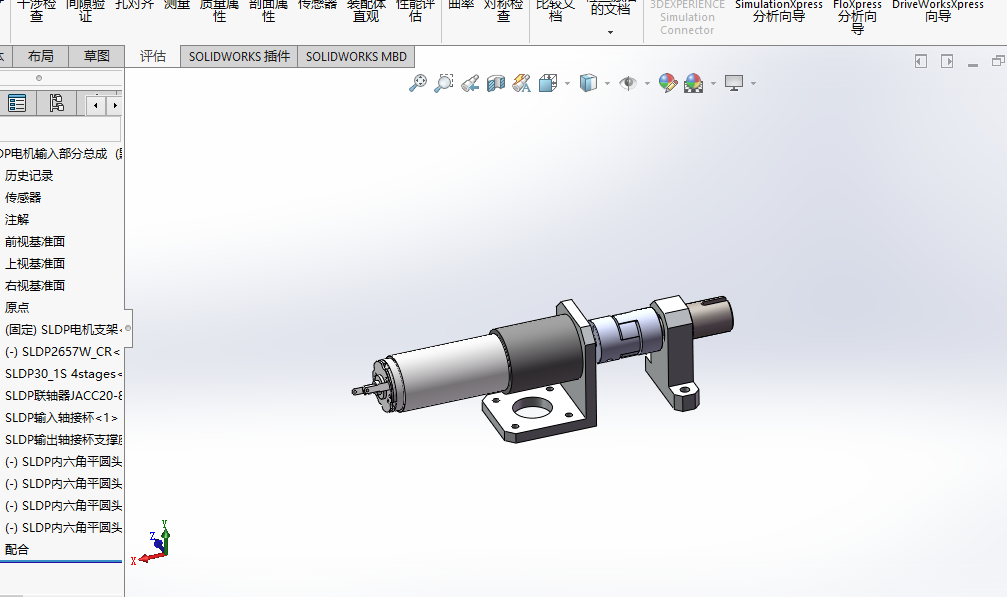
Task: Open the View Settings dropdown arrow
Action: click(x=753, y=83)
